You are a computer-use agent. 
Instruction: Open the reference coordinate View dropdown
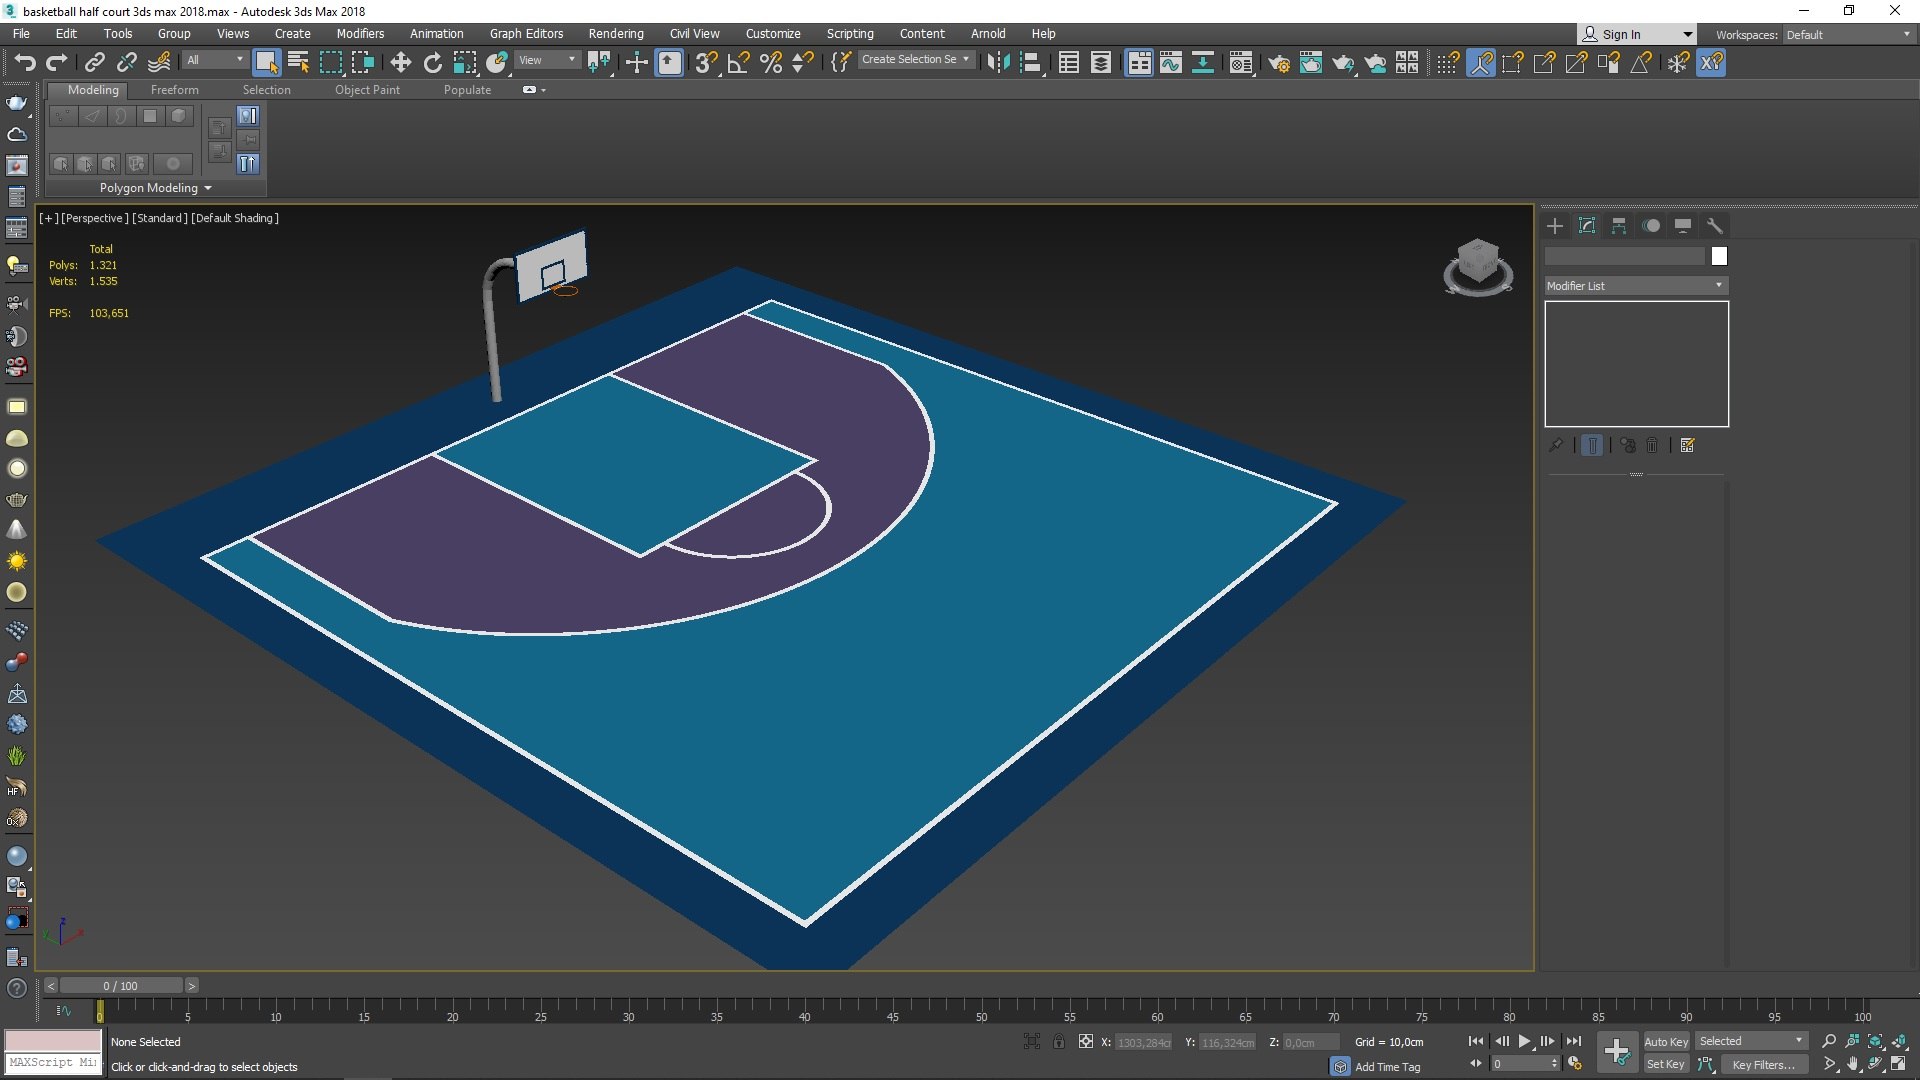pyautogui.click(x=547, y=60)
